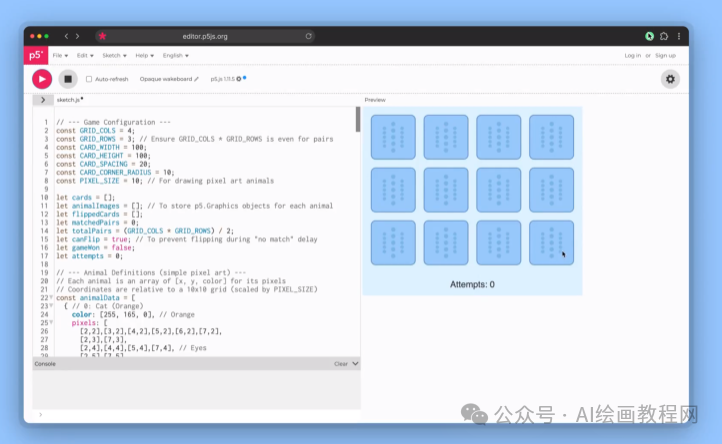Reload the page with the refresh icon
This screenshot has height=444, width=722.
point(309,36)
